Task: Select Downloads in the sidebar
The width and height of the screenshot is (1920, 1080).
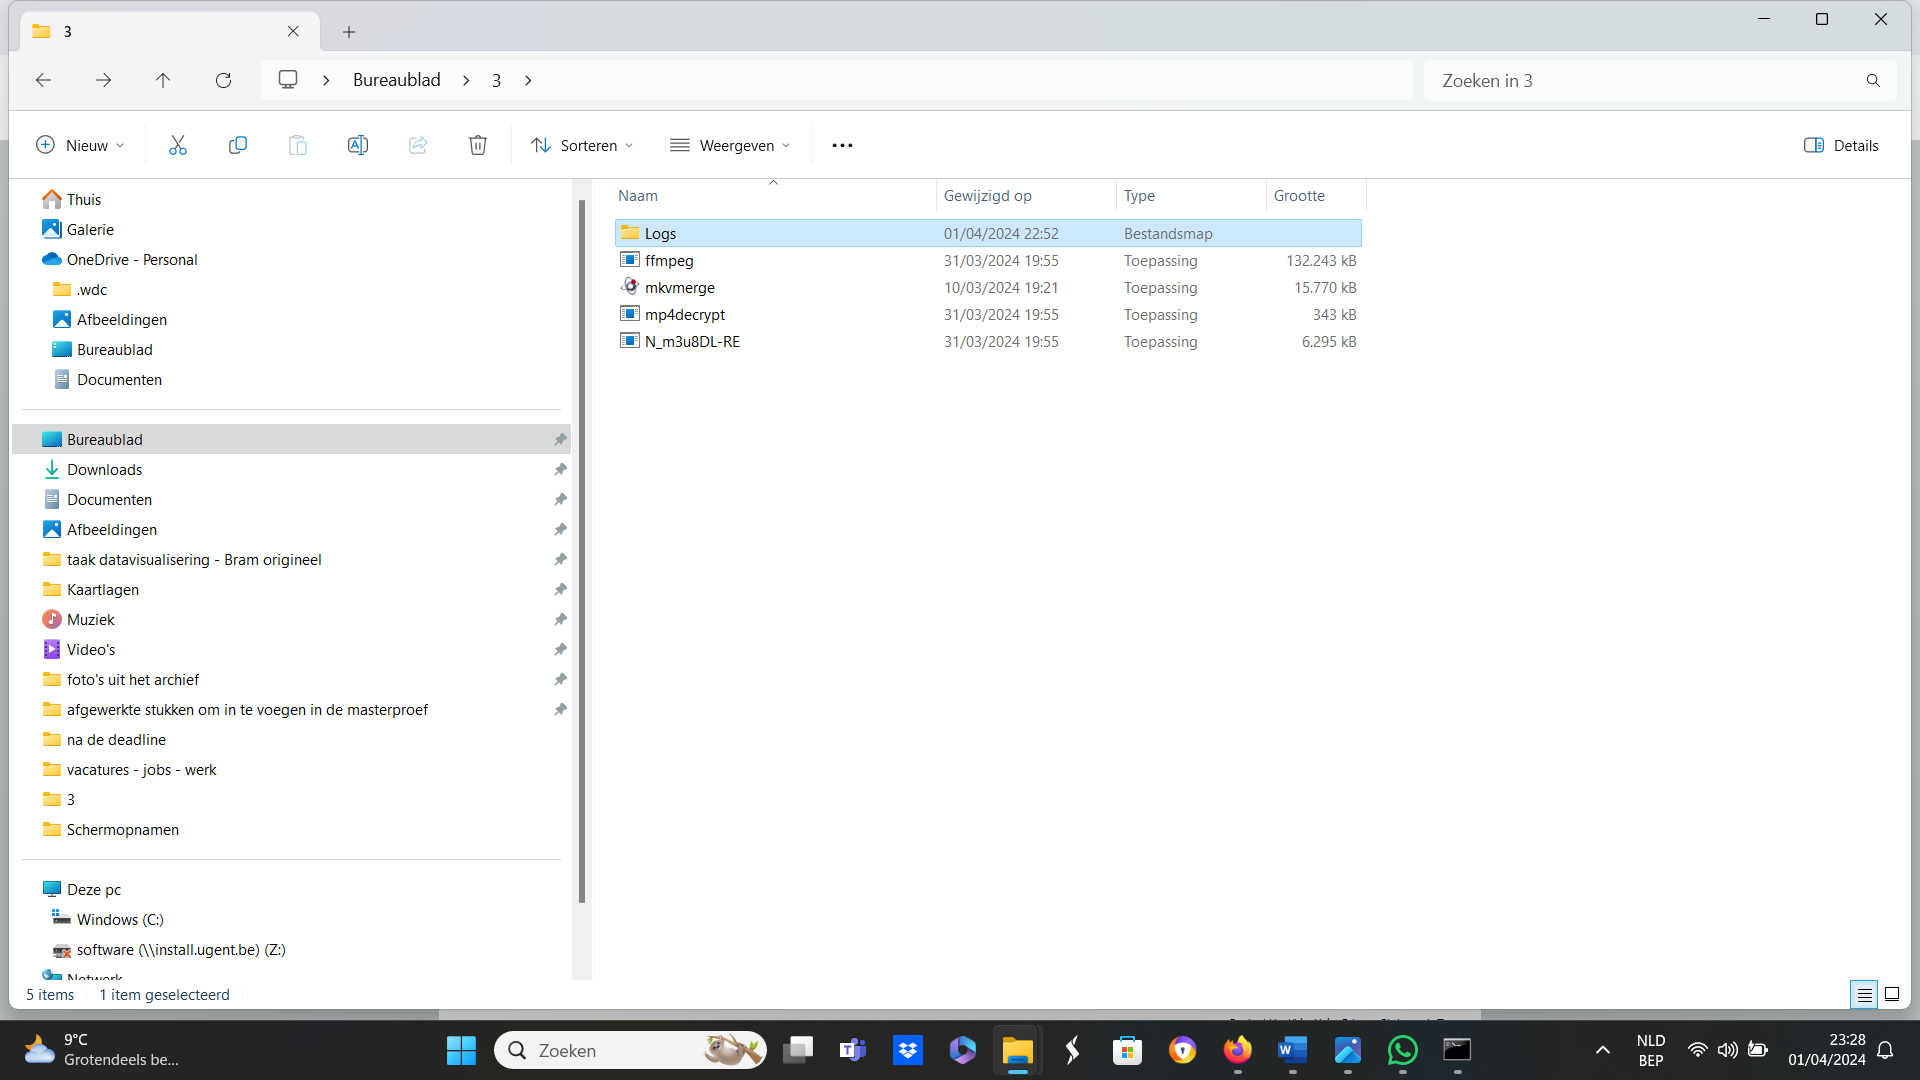Action: tap(104, 469)
